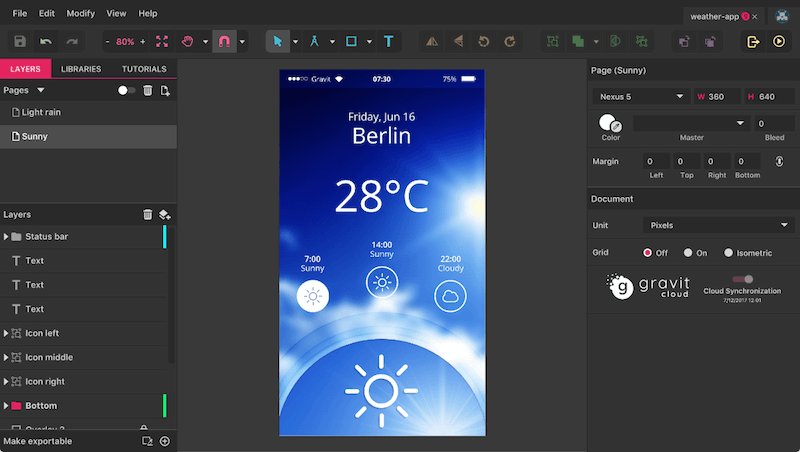Click the flip horizontal icon

(x=432, y=41)
